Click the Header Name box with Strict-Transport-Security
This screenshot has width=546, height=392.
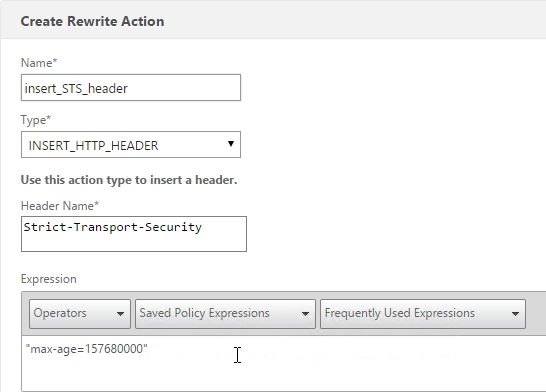coord(134,234)
